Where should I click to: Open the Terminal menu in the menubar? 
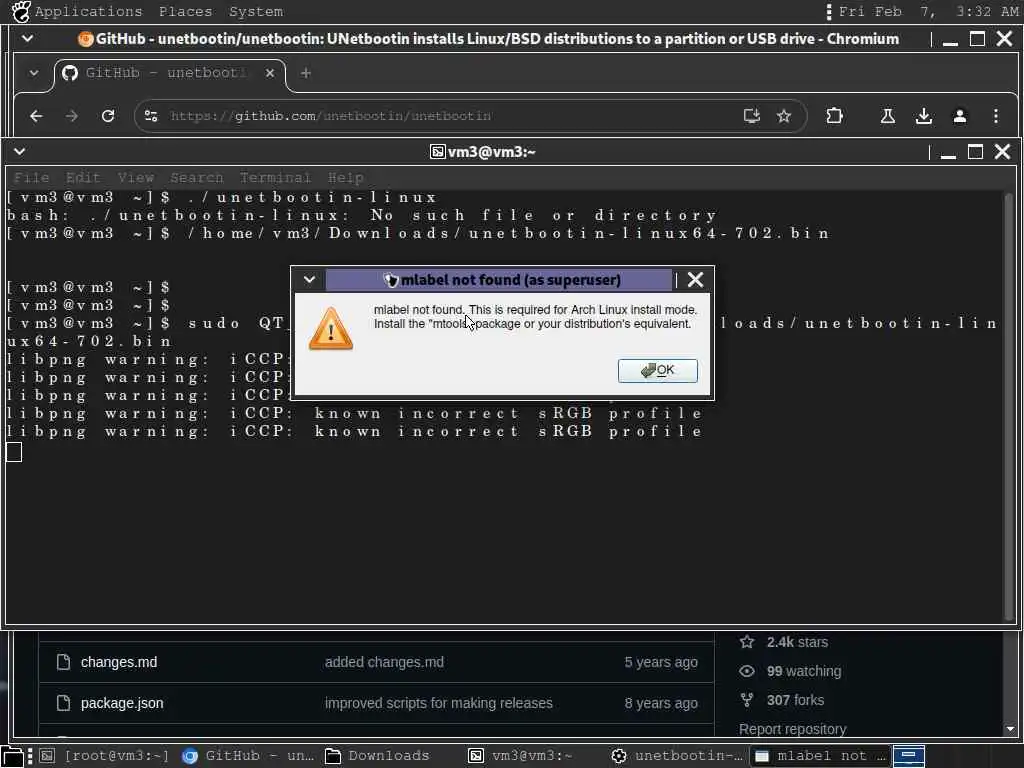[275, 178]
